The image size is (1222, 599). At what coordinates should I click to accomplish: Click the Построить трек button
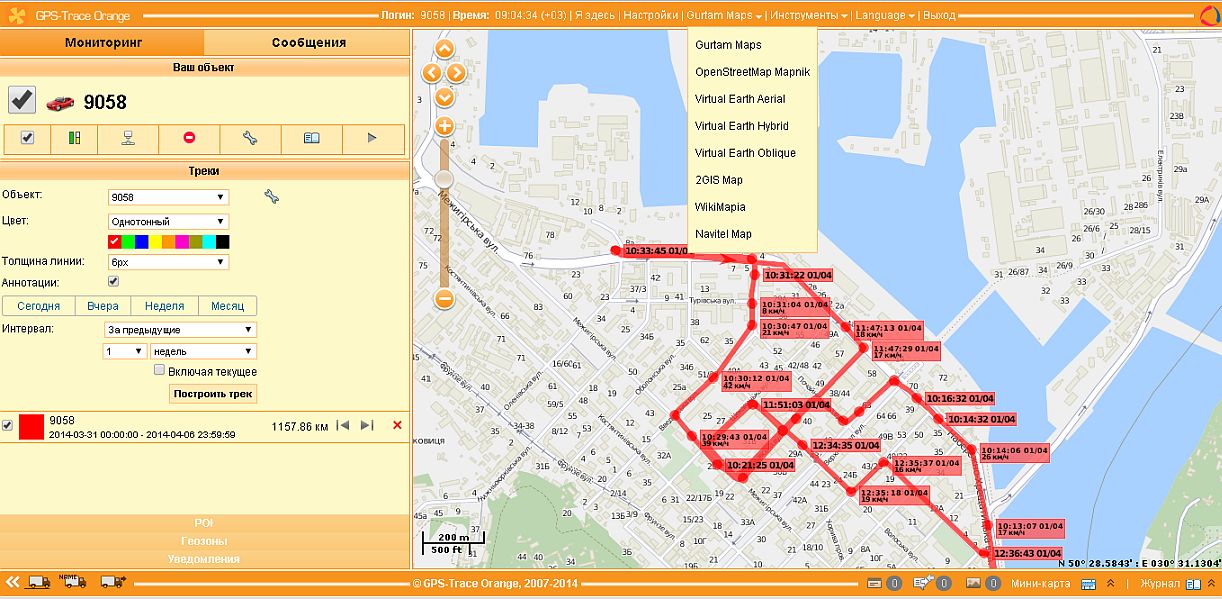[213, 394]
